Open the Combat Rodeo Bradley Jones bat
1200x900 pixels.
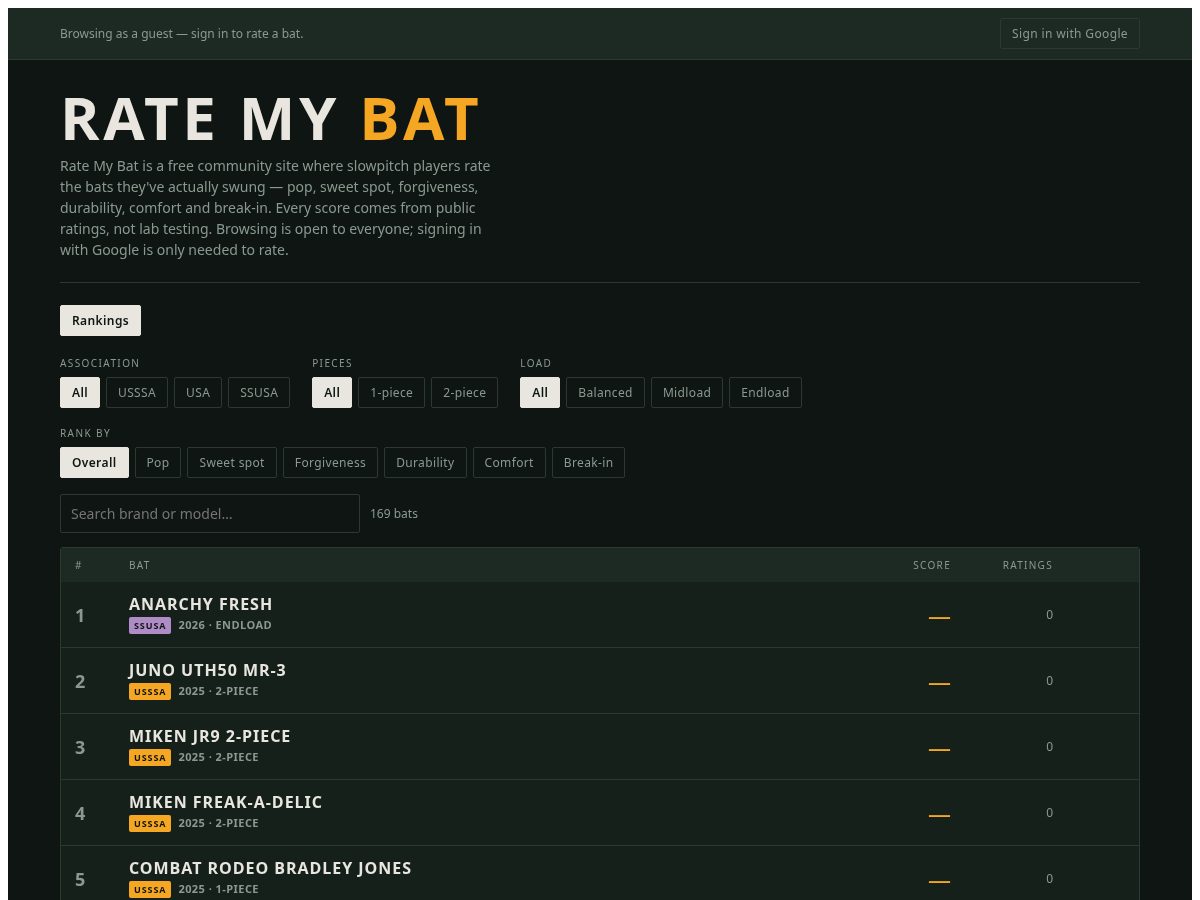coord(600,873)
